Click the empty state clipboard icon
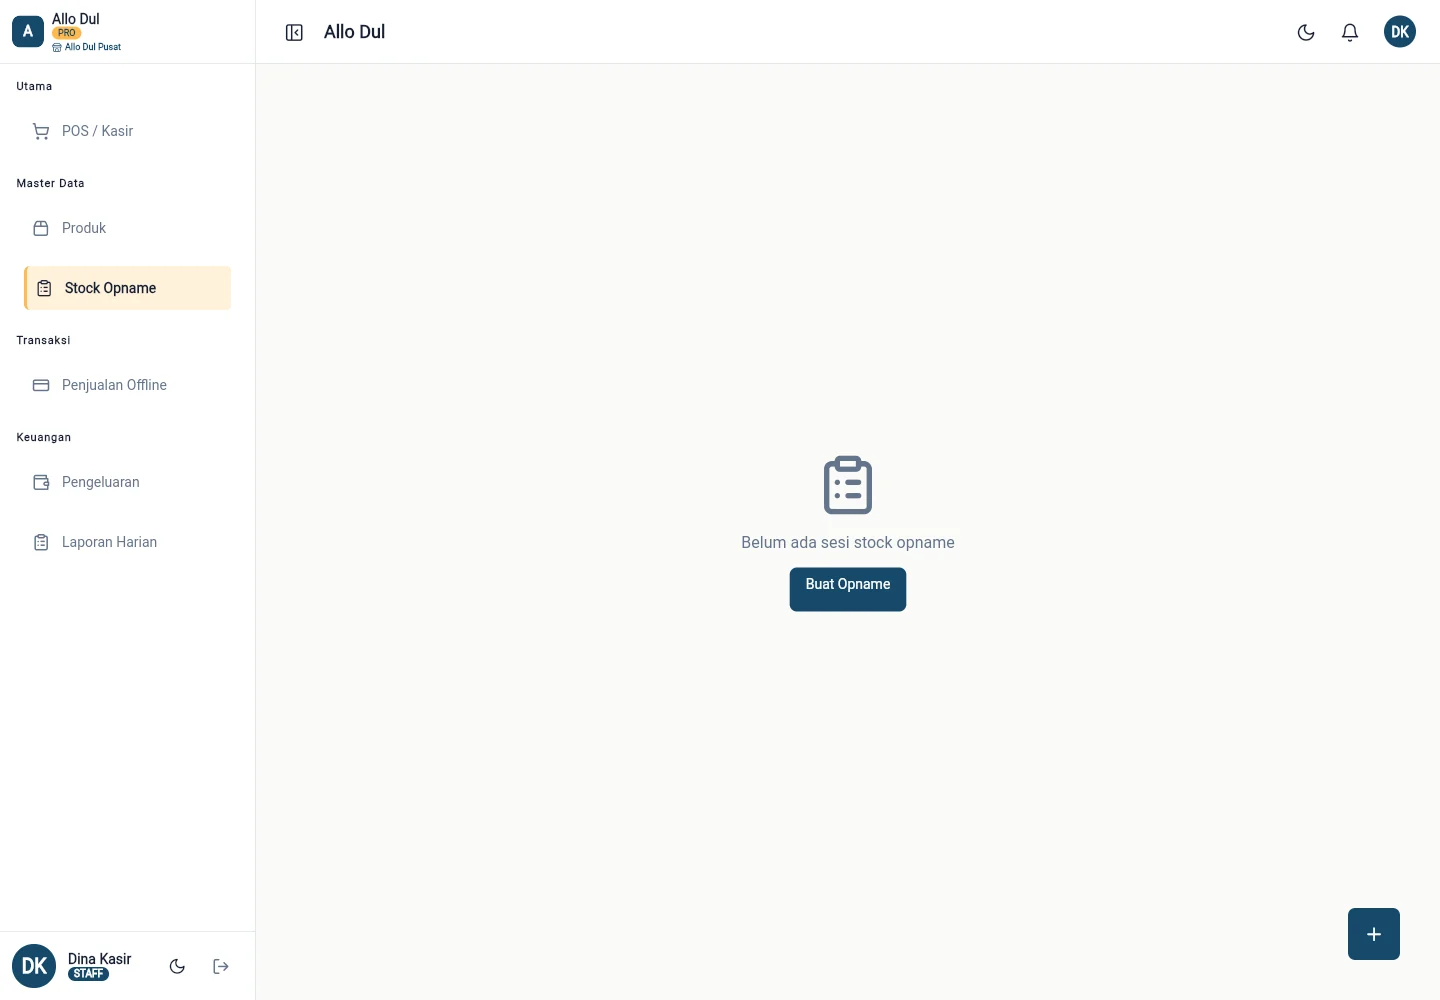This screenshot has height=1000, width=1440. (x=848, y=485)
